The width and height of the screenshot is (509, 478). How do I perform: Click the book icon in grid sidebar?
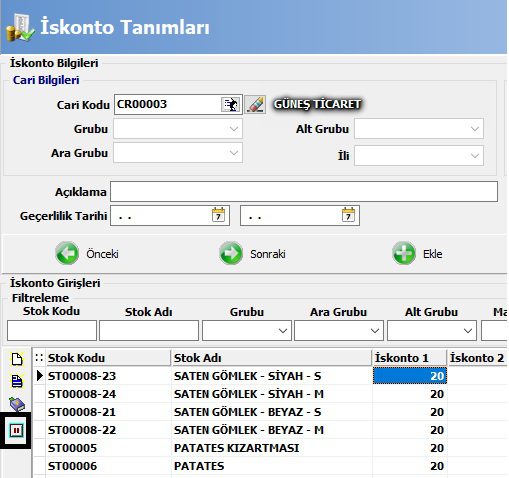point(17,404)
